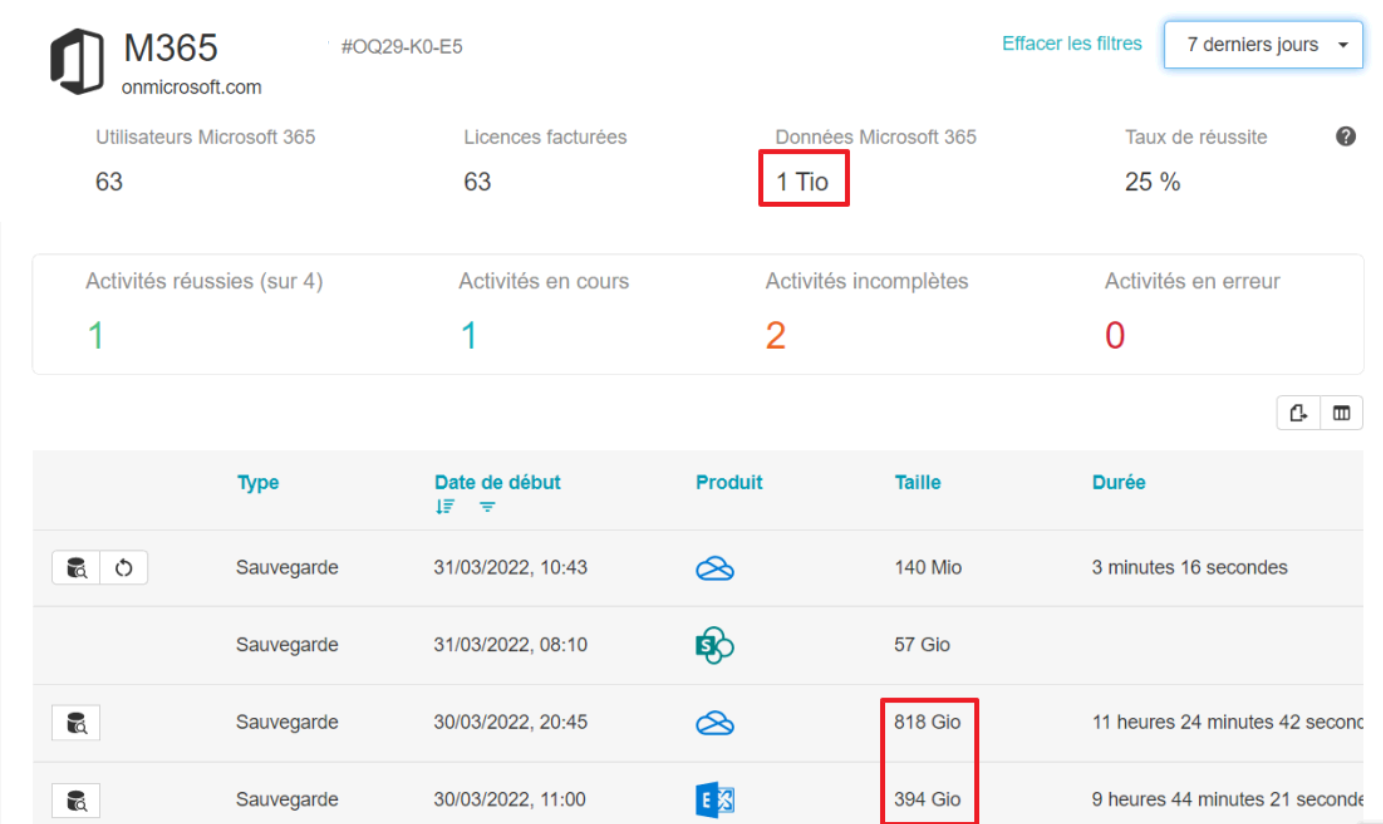The image size is (1383, 824).
Task: Click the OneDrive icon in the 140 Mio row
Action: point(715,569)
